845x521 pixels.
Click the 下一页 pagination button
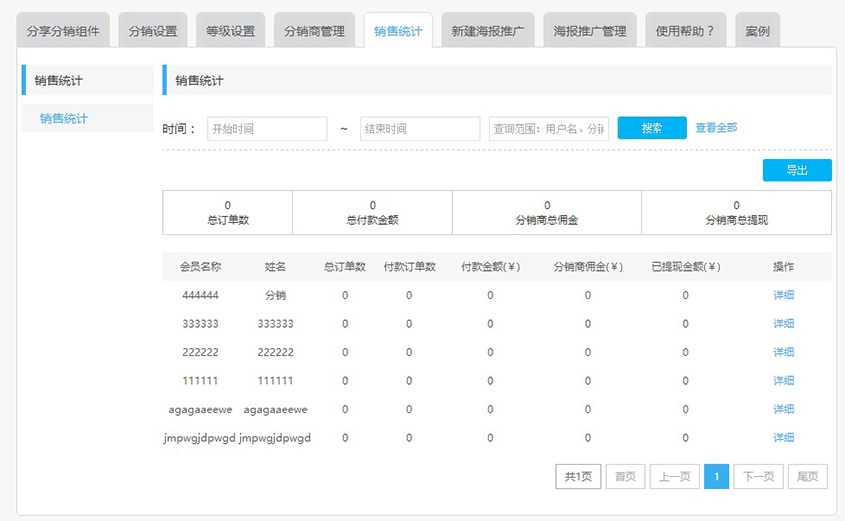758,477
